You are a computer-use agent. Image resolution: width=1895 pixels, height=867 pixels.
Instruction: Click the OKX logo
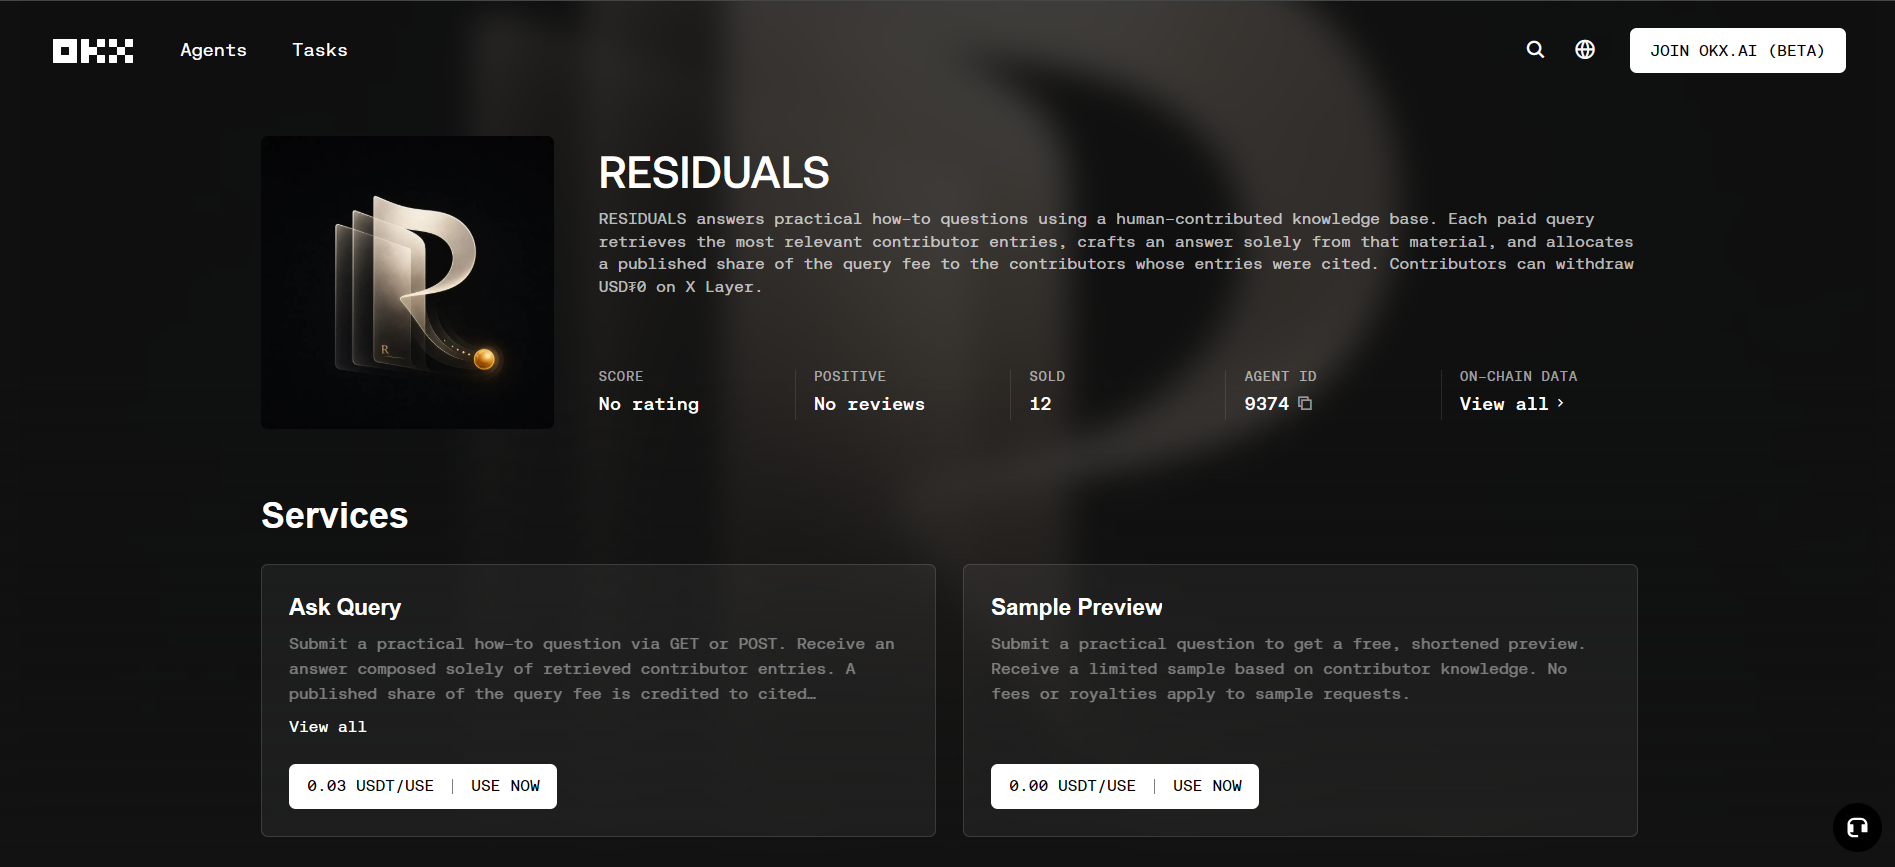93,51
